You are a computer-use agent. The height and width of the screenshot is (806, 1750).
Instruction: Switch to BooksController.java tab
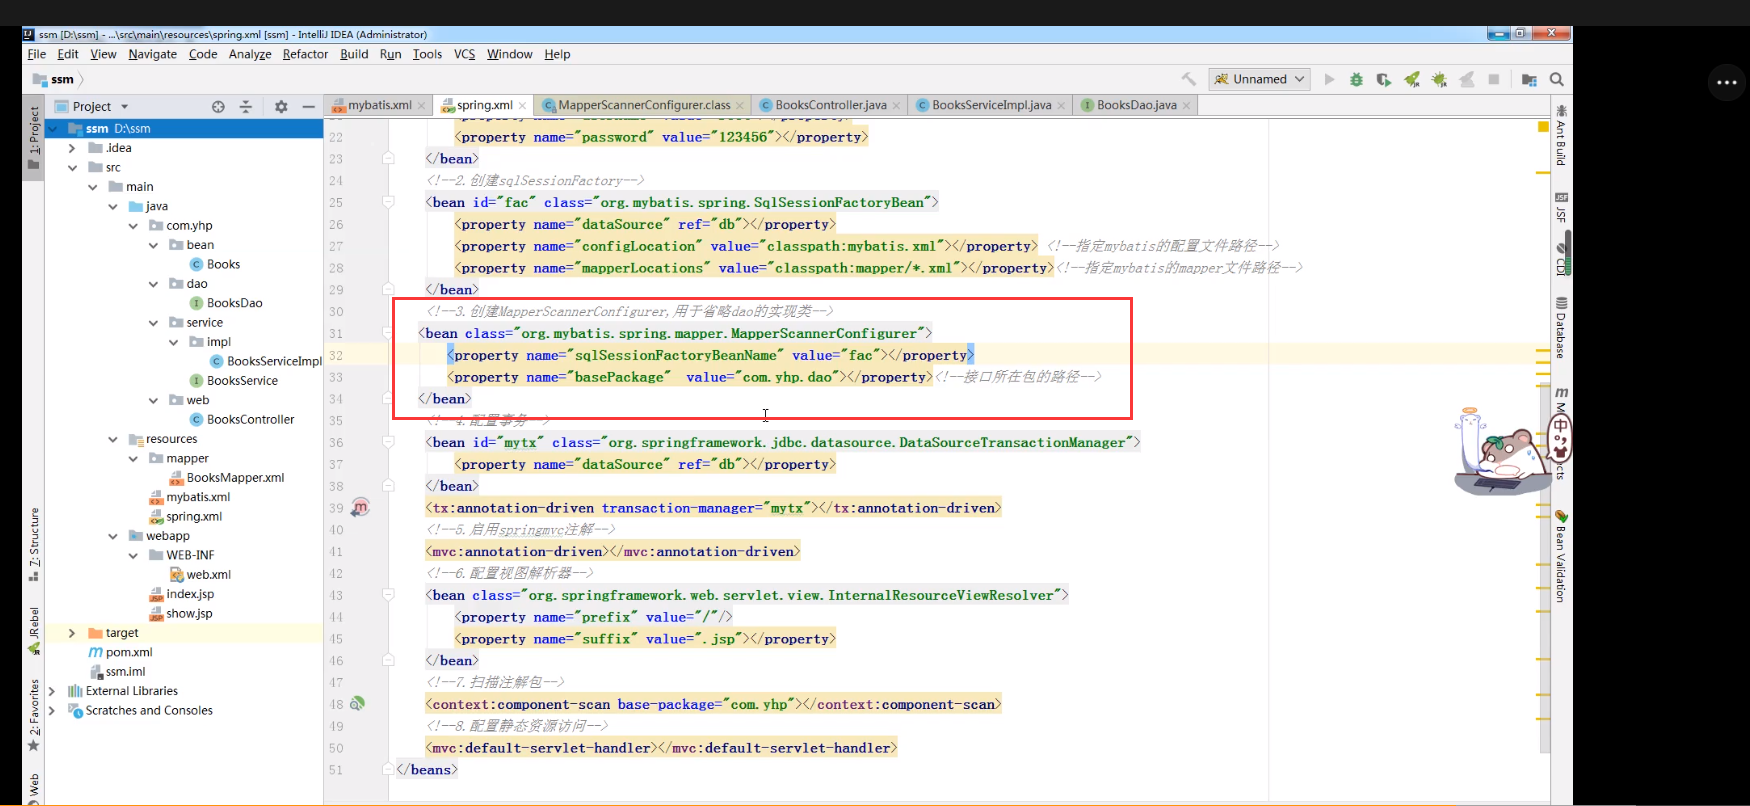830,105
